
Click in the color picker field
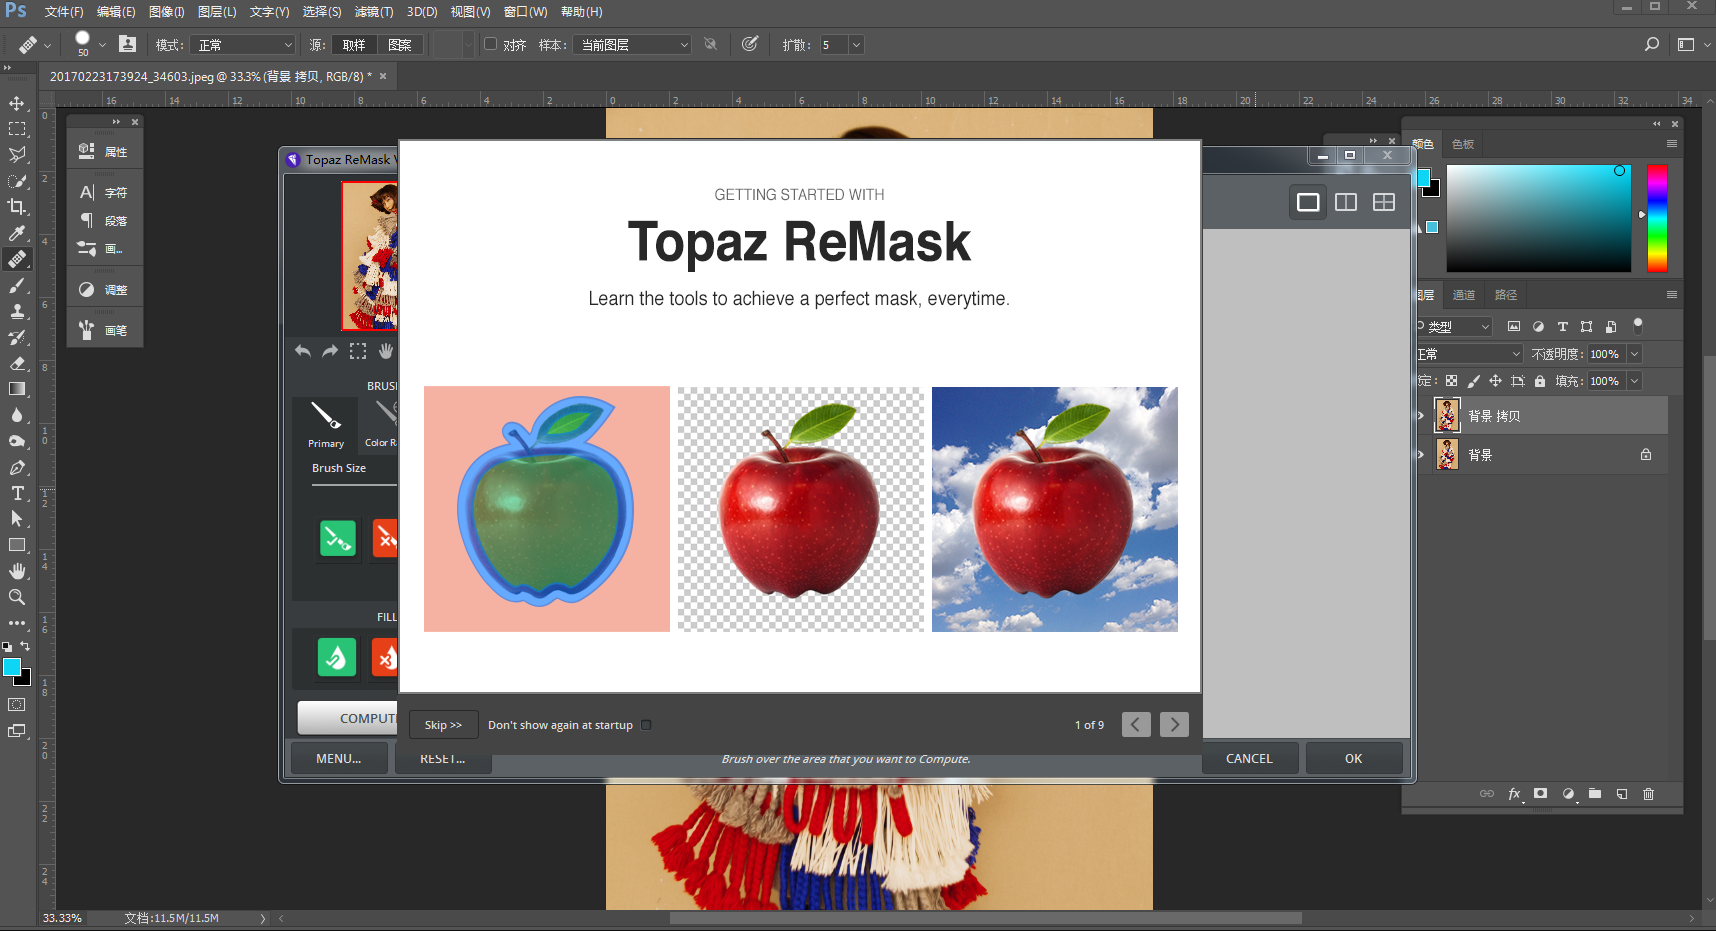click(1538, 218)
